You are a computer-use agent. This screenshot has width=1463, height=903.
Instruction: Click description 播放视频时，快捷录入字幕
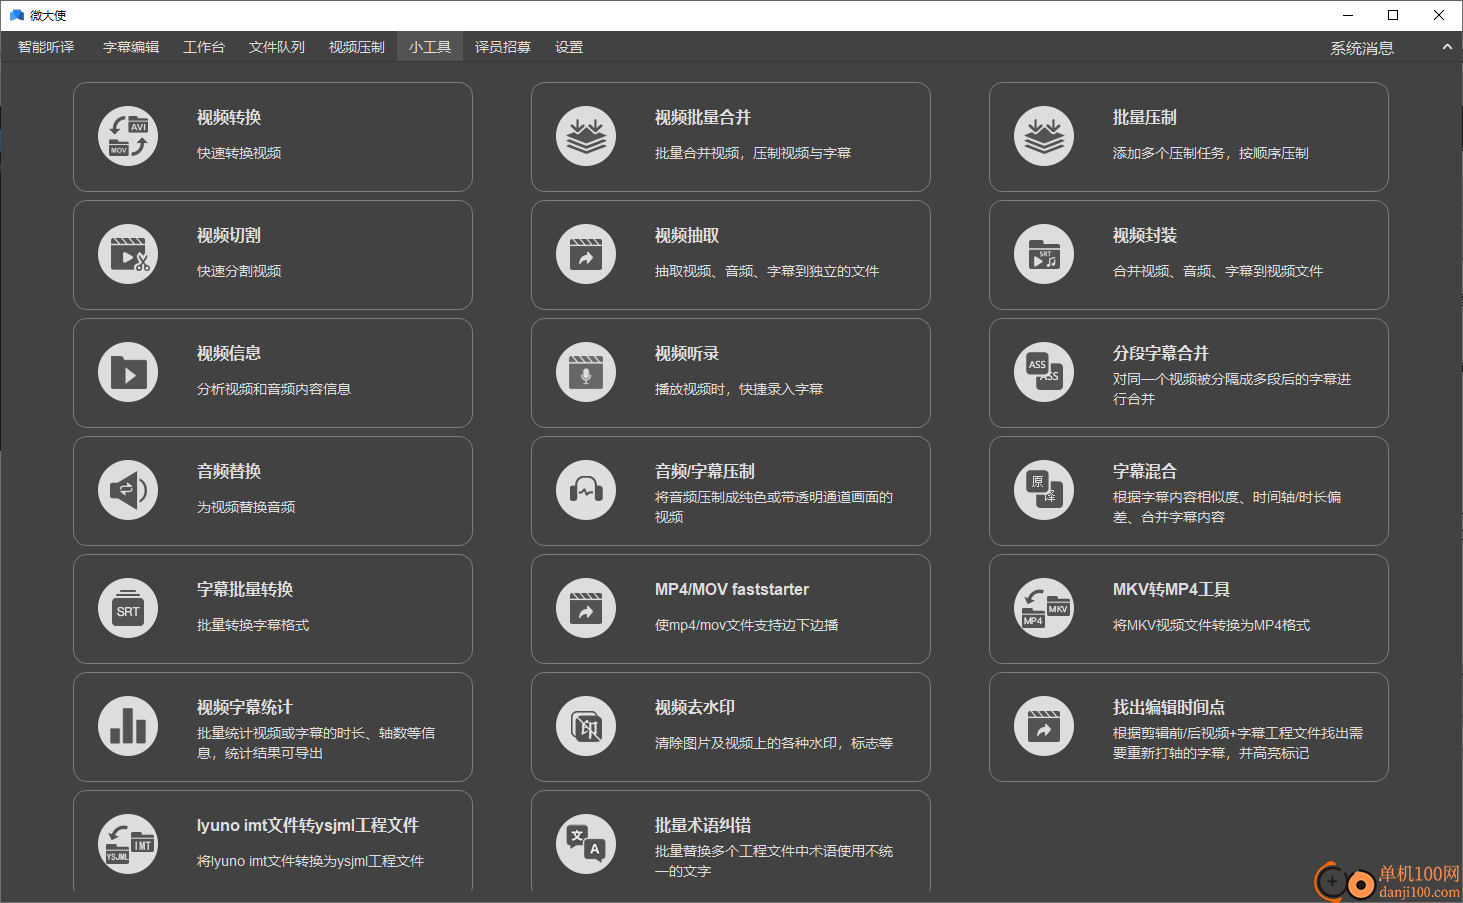(x=739, y=389)
